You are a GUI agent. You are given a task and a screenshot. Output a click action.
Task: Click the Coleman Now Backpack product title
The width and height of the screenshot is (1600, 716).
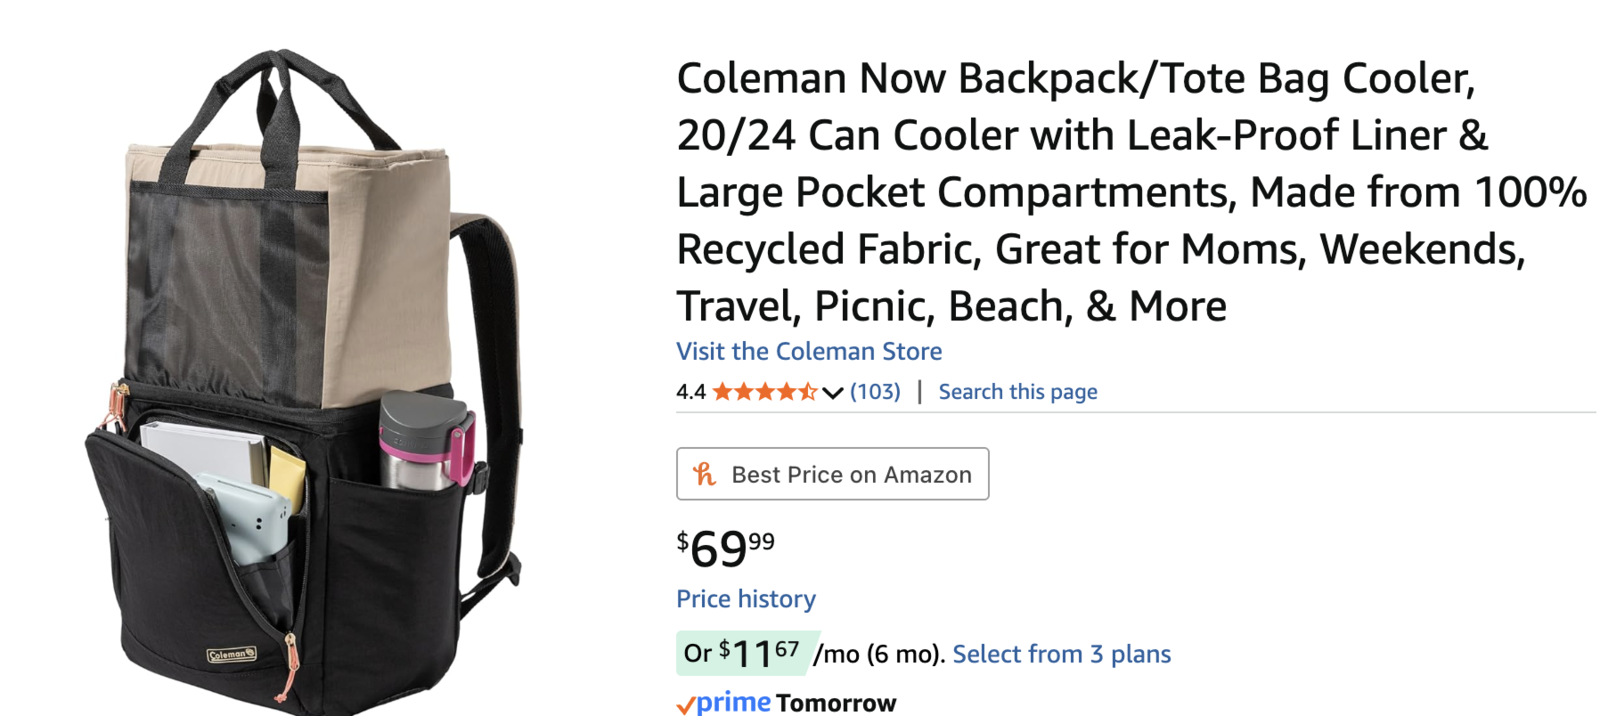click(x=1130, y=192)
